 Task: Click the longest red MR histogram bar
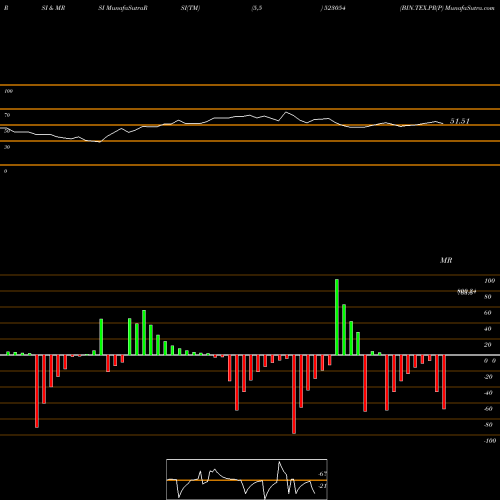(x=294, y=394)
